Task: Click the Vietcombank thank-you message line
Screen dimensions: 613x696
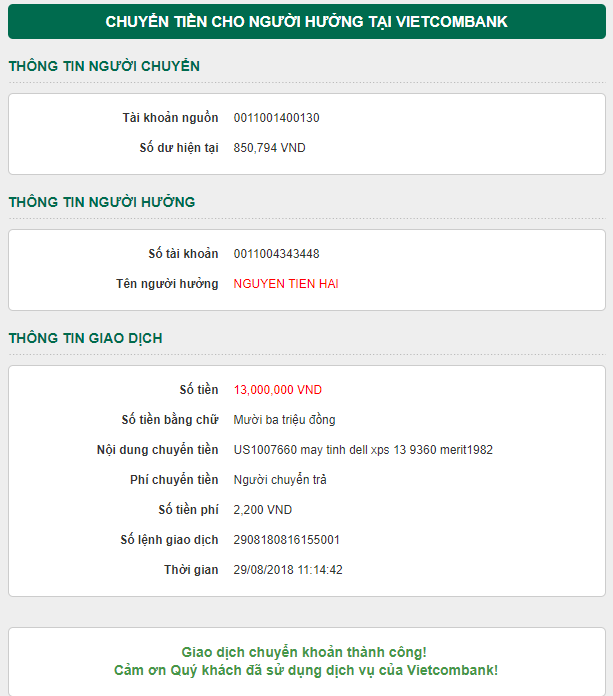Action: pyautogui.click(x=305, y=670)
